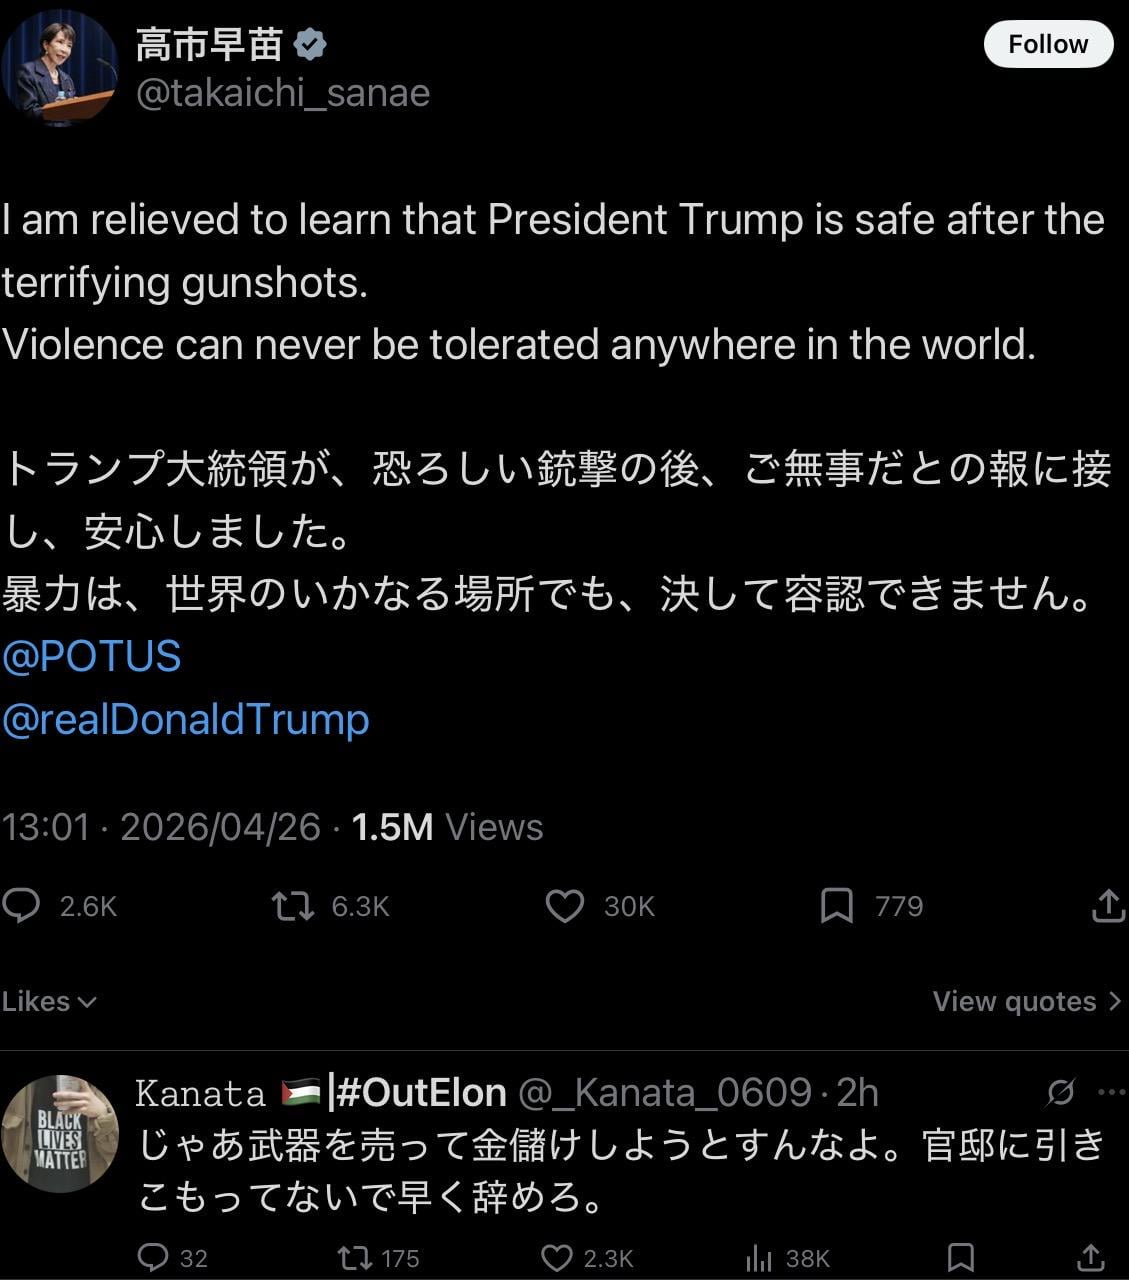The width and height of the screenshot is (1129, 1280).
Task: Open the @POTUS mention link
Action: click(92, 657)
